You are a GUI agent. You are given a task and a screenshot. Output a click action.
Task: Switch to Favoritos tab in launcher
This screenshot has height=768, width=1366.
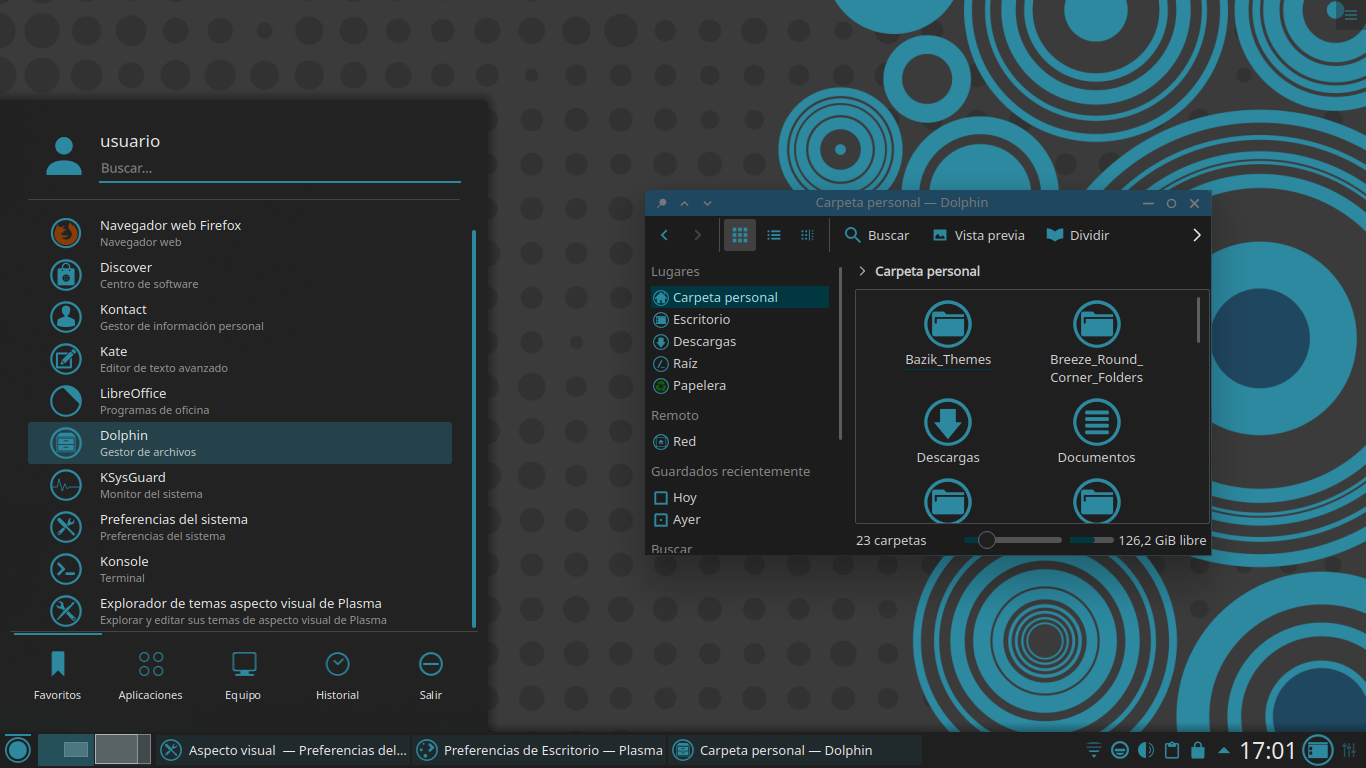(57, 675)
